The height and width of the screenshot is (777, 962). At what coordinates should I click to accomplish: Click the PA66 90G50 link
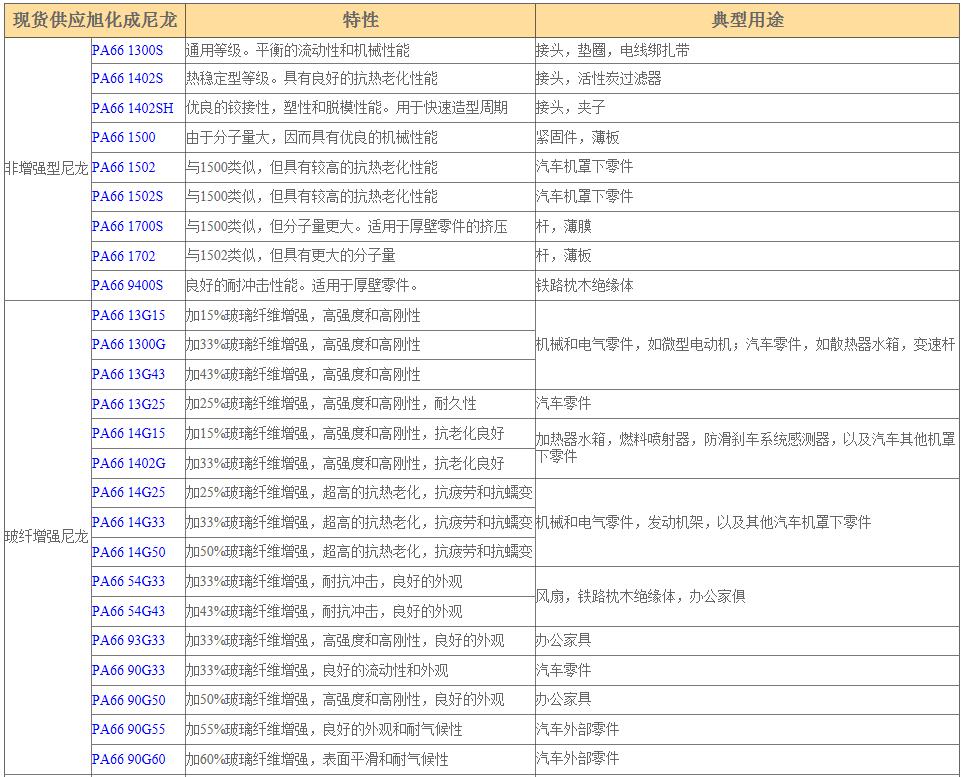coord(128,700)
